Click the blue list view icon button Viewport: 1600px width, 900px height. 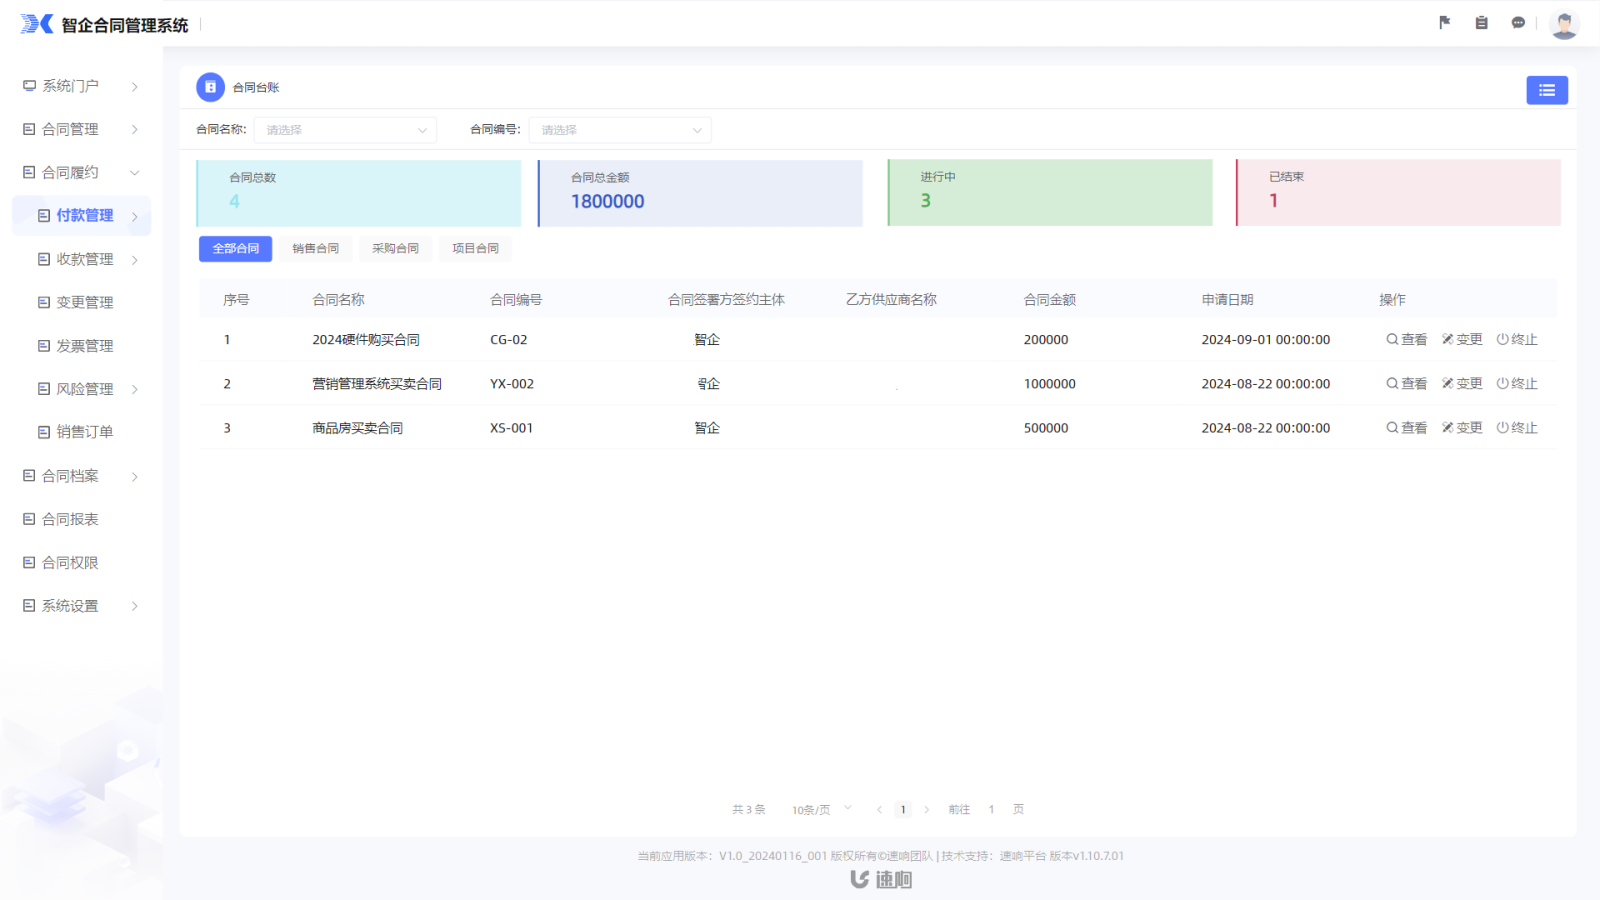point(1546,90)
